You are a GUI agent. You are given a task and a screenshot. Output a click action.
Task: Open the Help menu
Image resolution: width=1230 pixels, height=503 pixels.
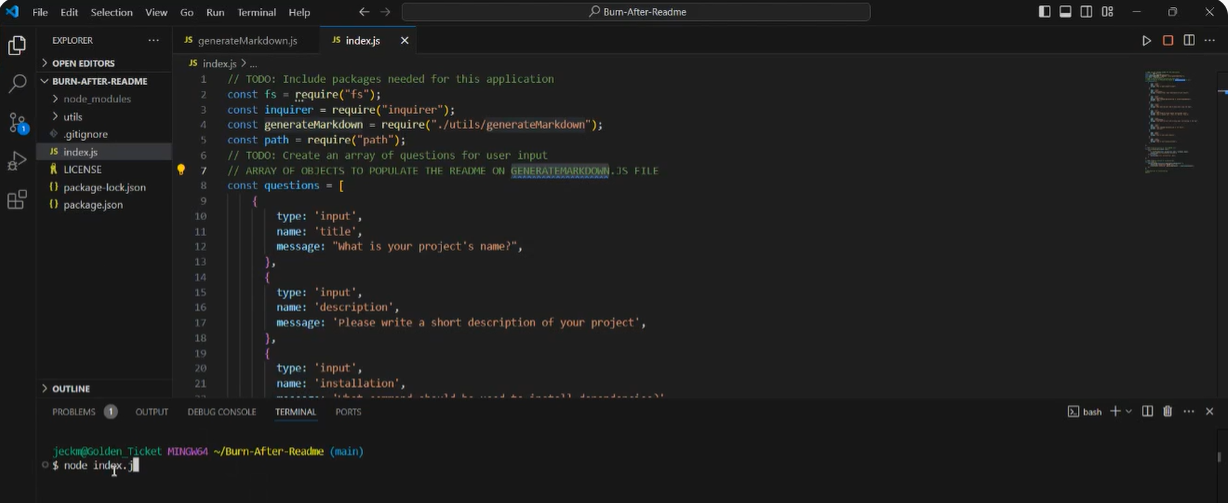pos(299,12)
